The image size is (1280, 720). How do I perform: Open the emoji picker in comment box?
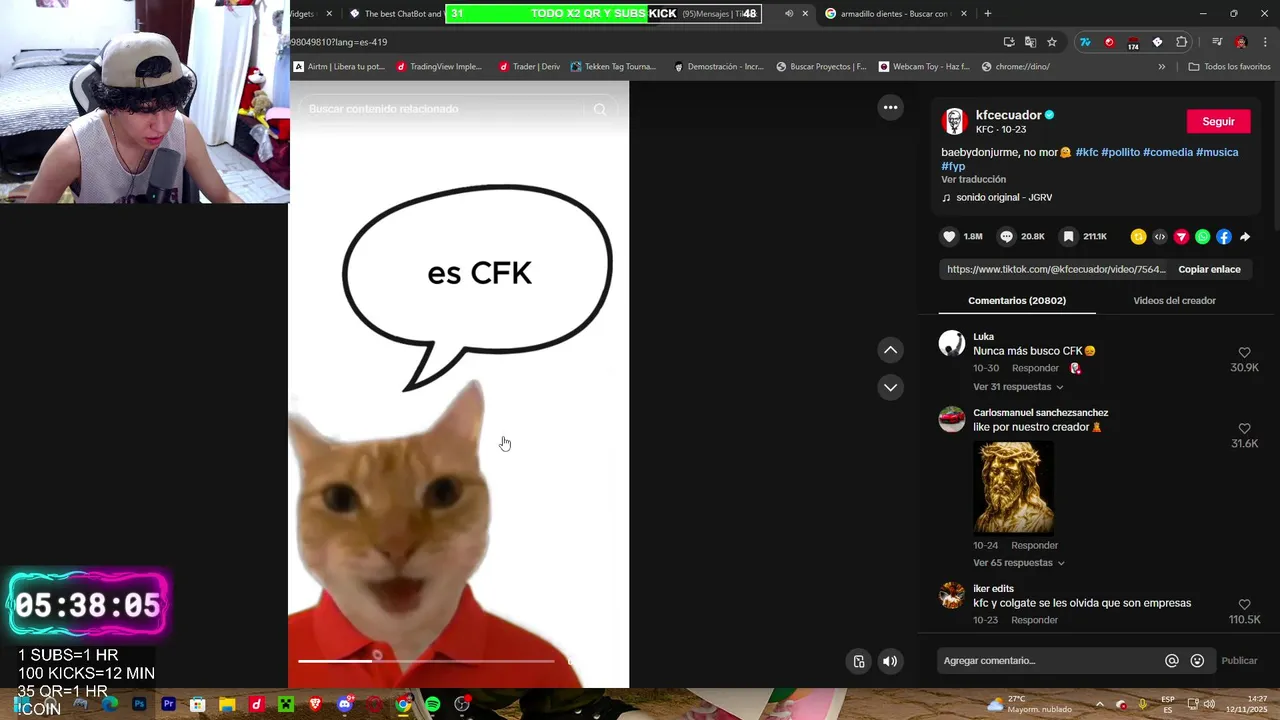coord(1197,661)
